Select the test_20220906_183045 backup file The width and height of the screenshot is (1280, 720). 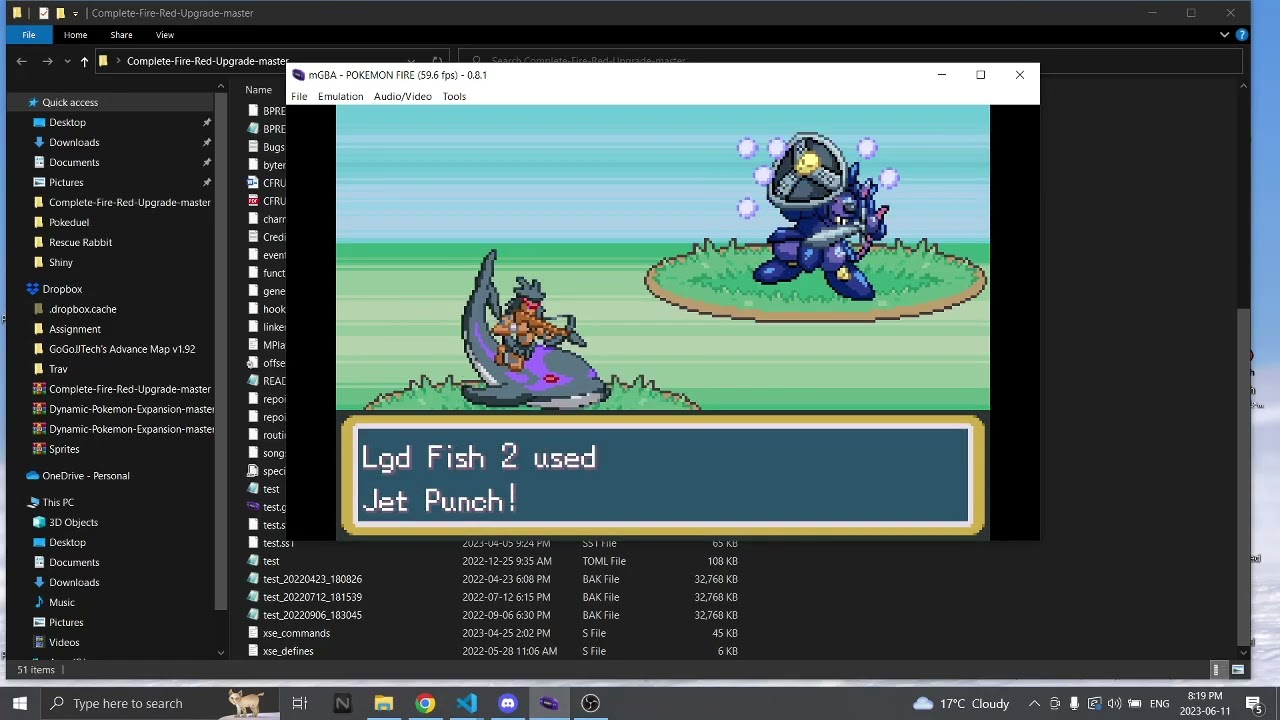click(312, 615)
